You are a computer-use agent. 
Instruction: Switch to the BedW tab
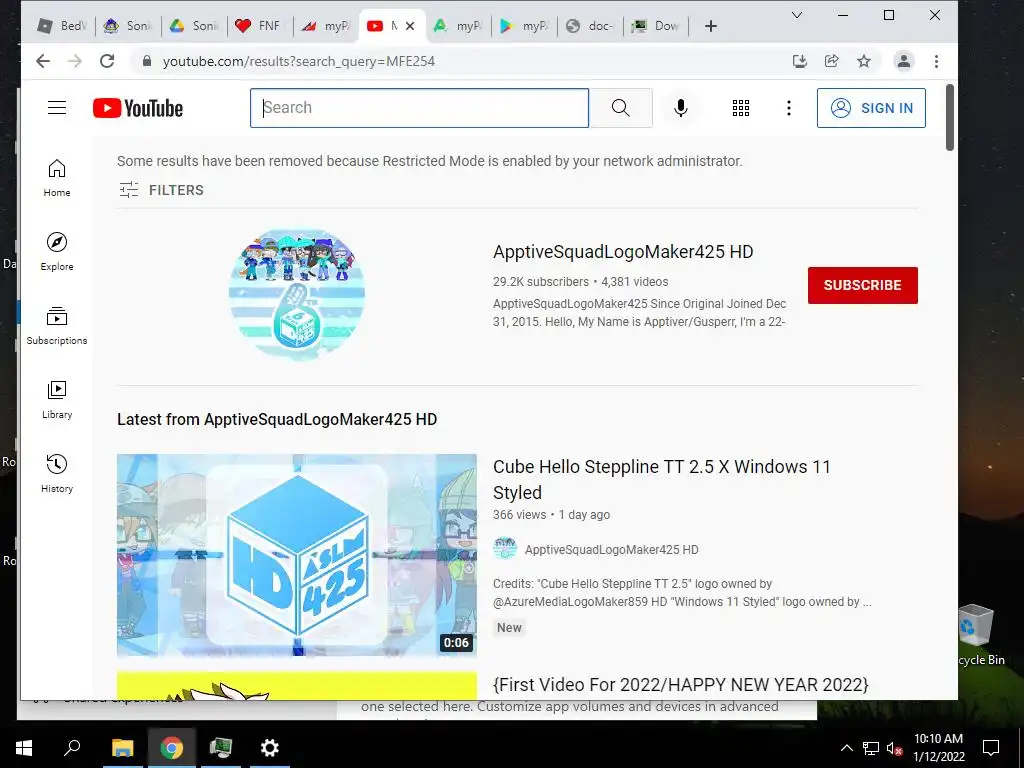pos(63,26)
